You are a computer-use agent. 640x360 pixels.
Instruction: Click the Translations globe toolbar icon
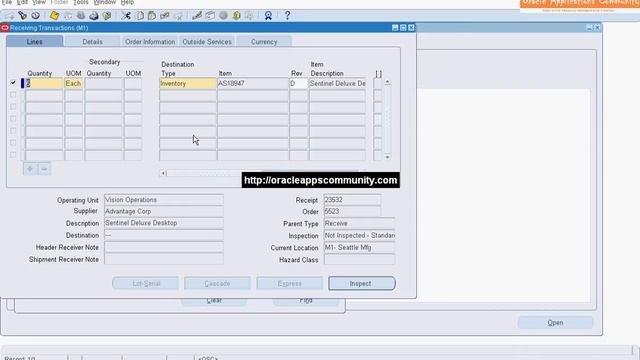pyautogui.click(x=223, y=16)
